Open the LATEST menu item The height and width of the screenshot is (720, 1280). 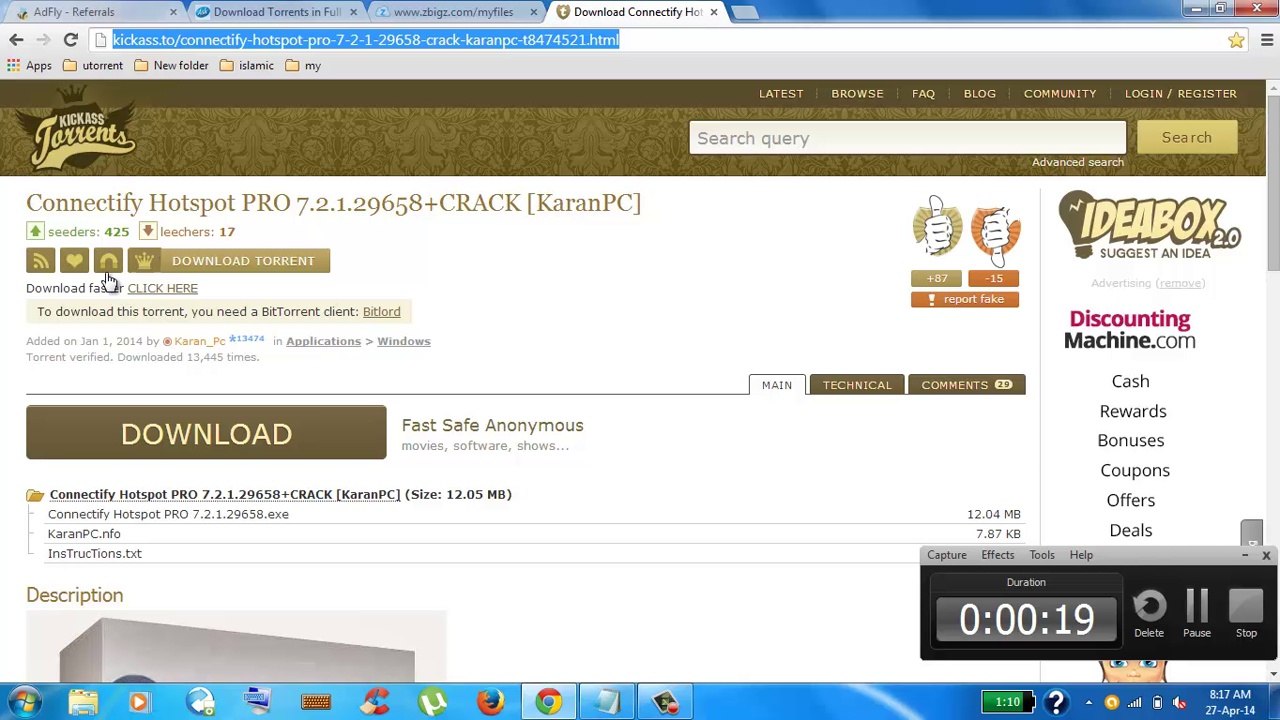tap(781, 94)
